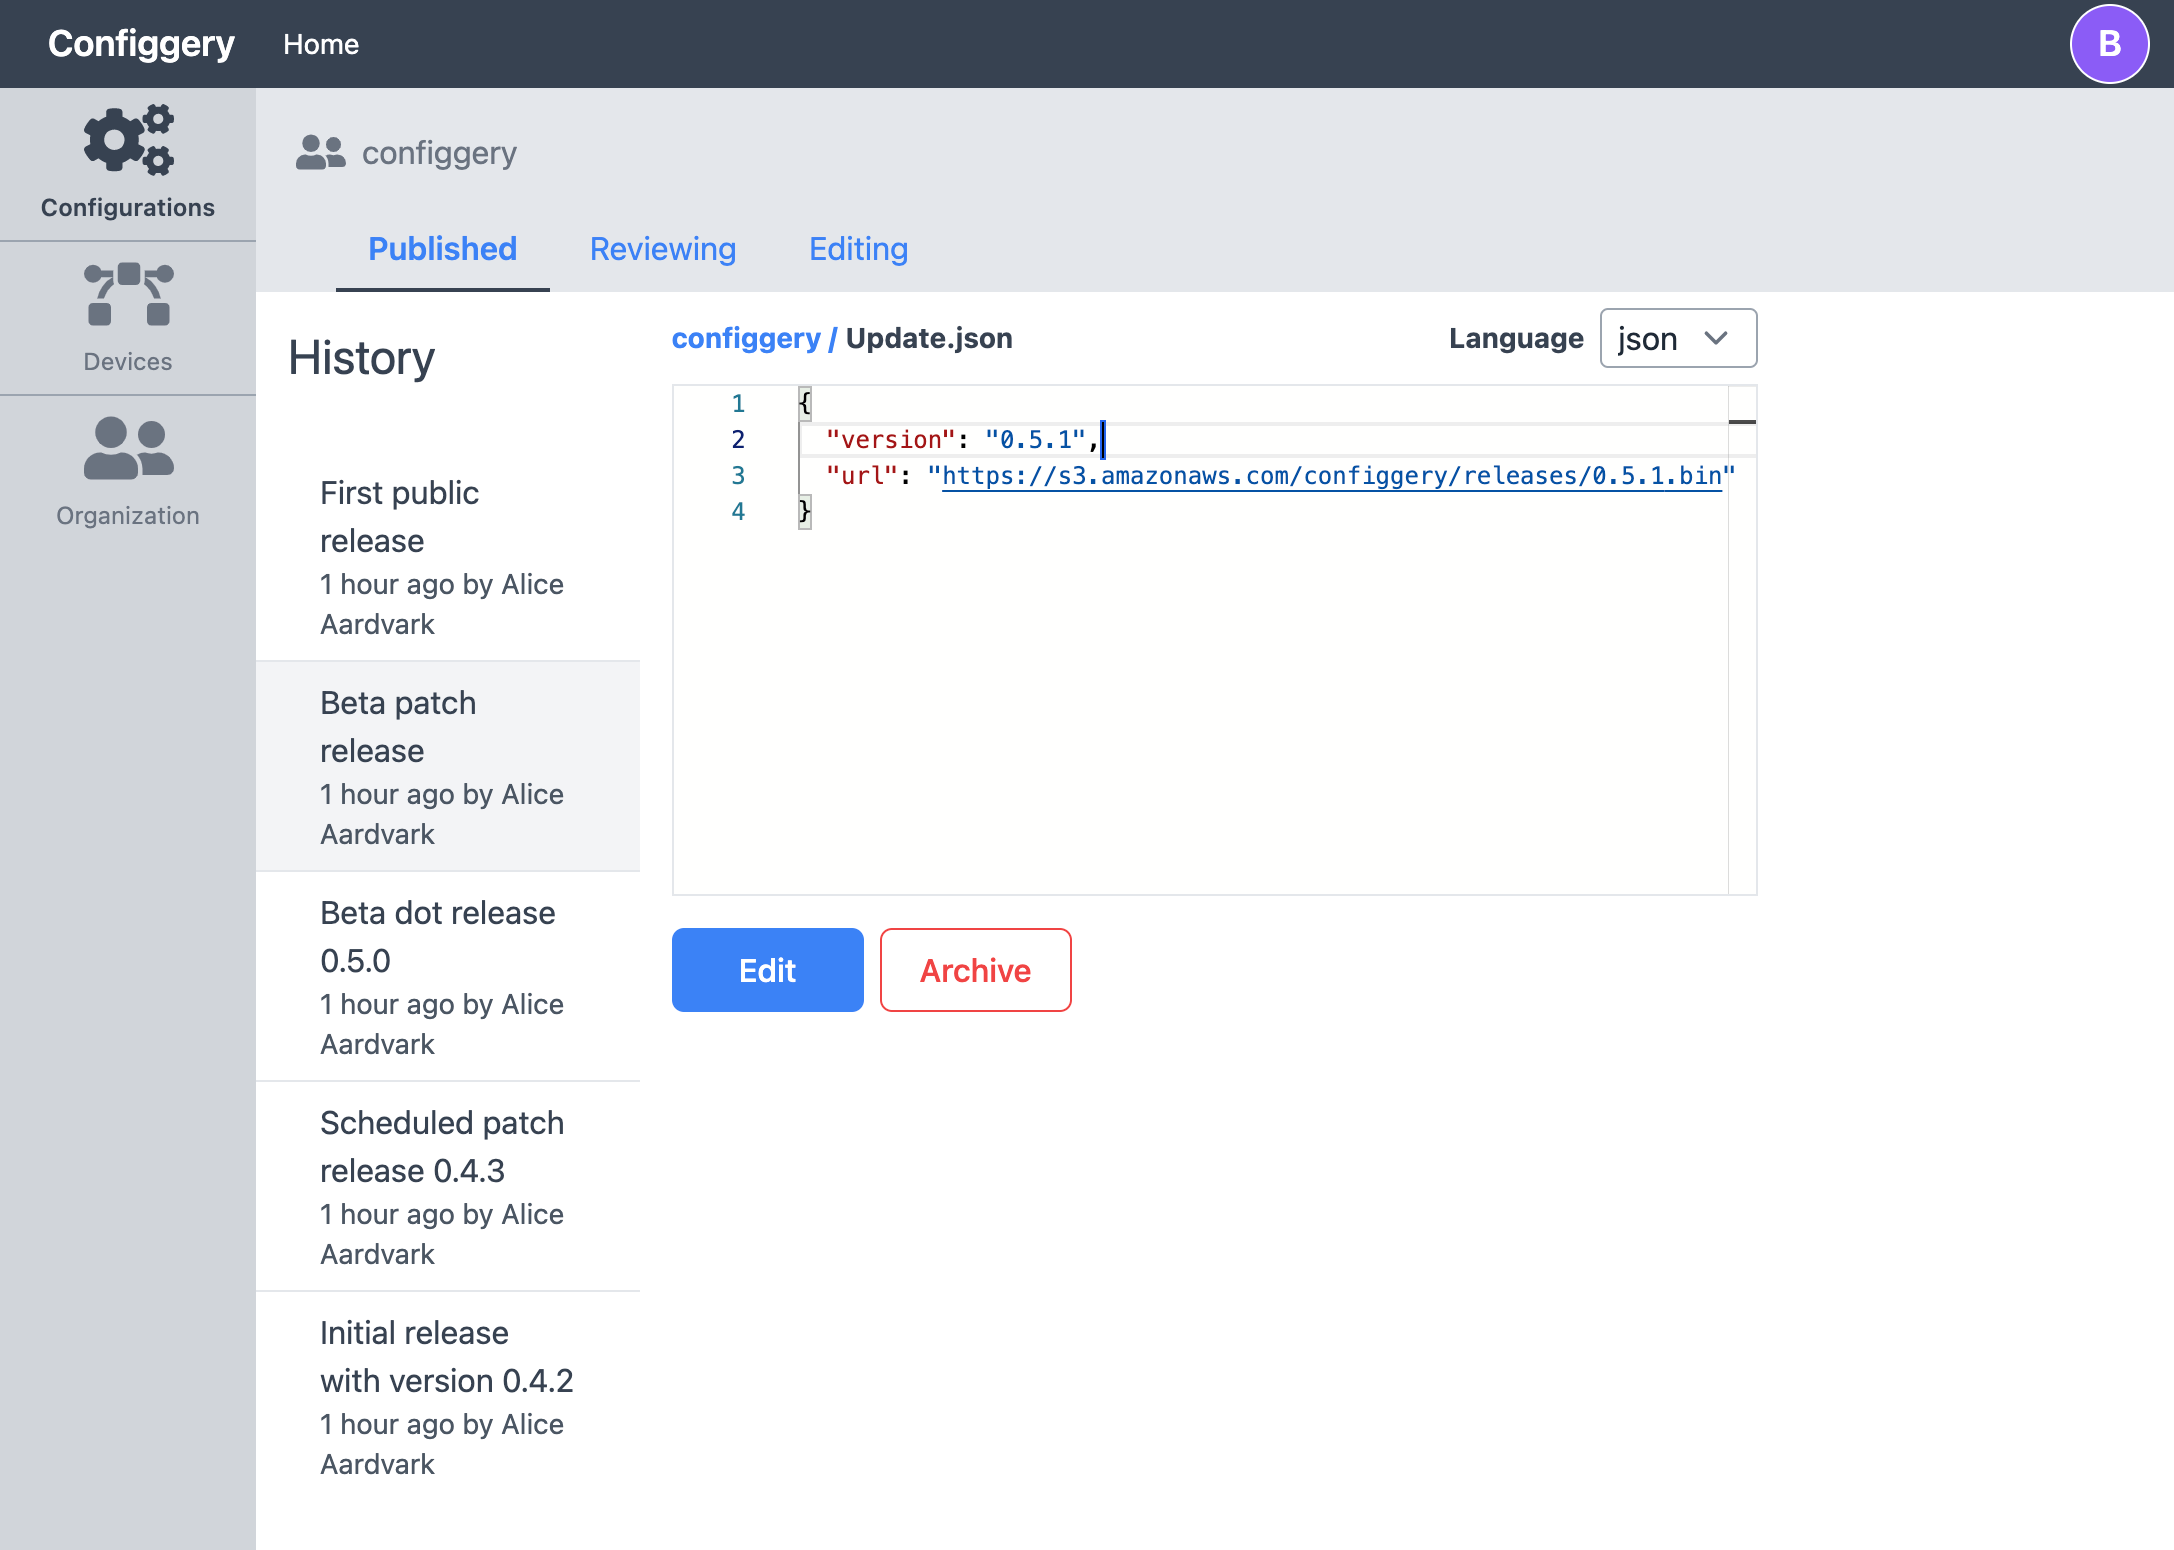Click the editor minimap scroll marker

coord(1741,422)
